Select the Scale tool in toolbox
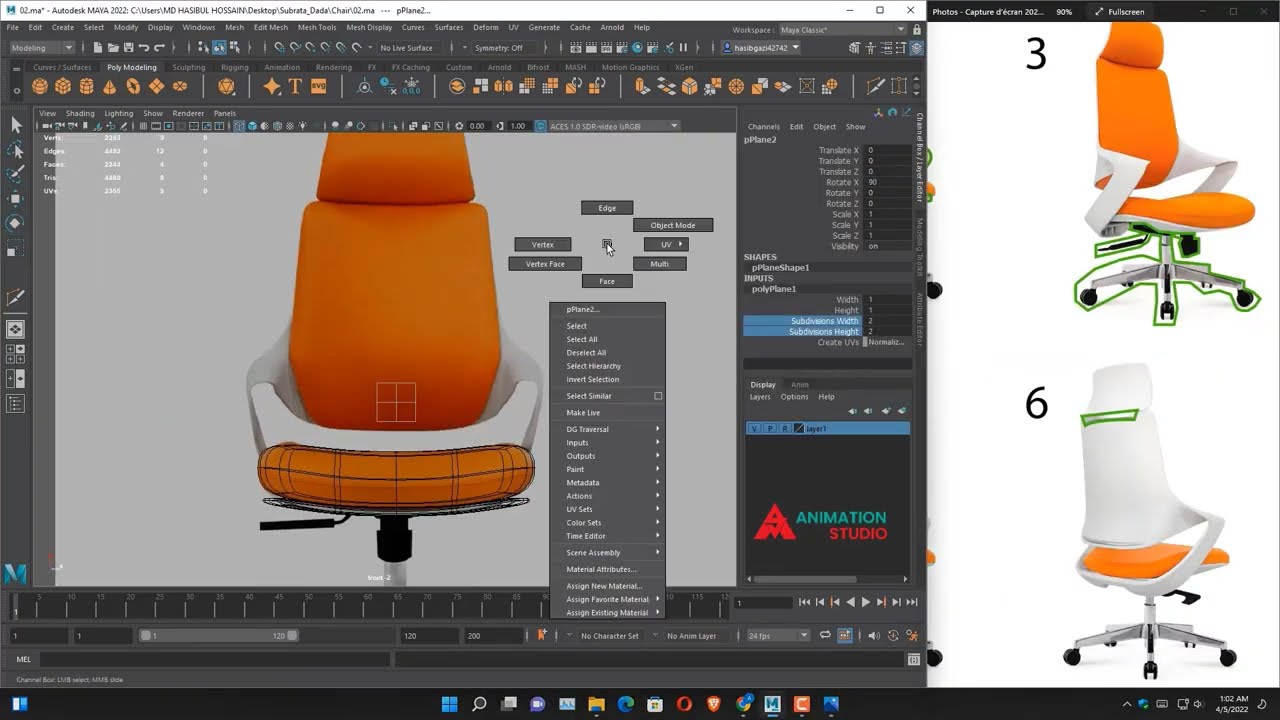Viewport: 1280px width, 720px height. (x=15, y=248)
